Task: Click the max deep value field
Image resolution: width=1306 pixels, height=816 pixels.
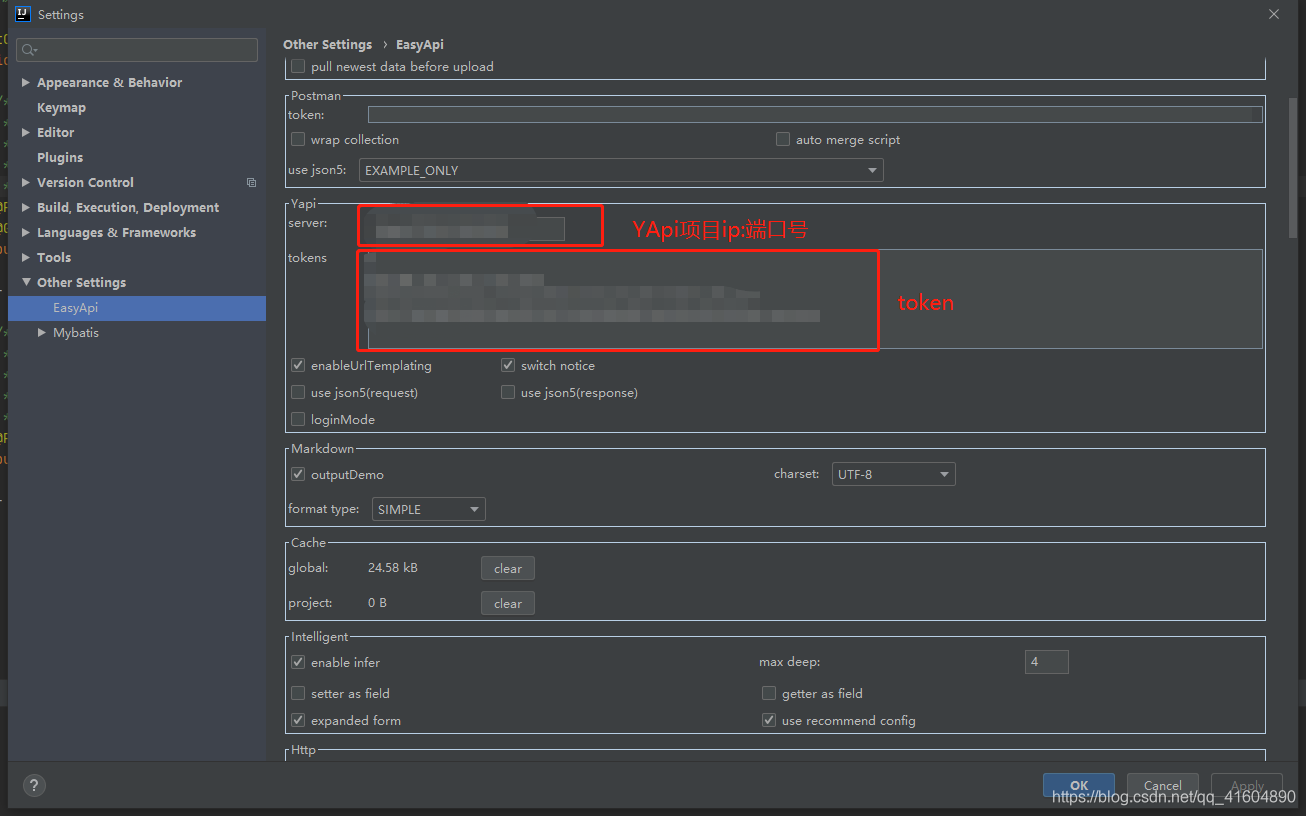Action: 1047,662
